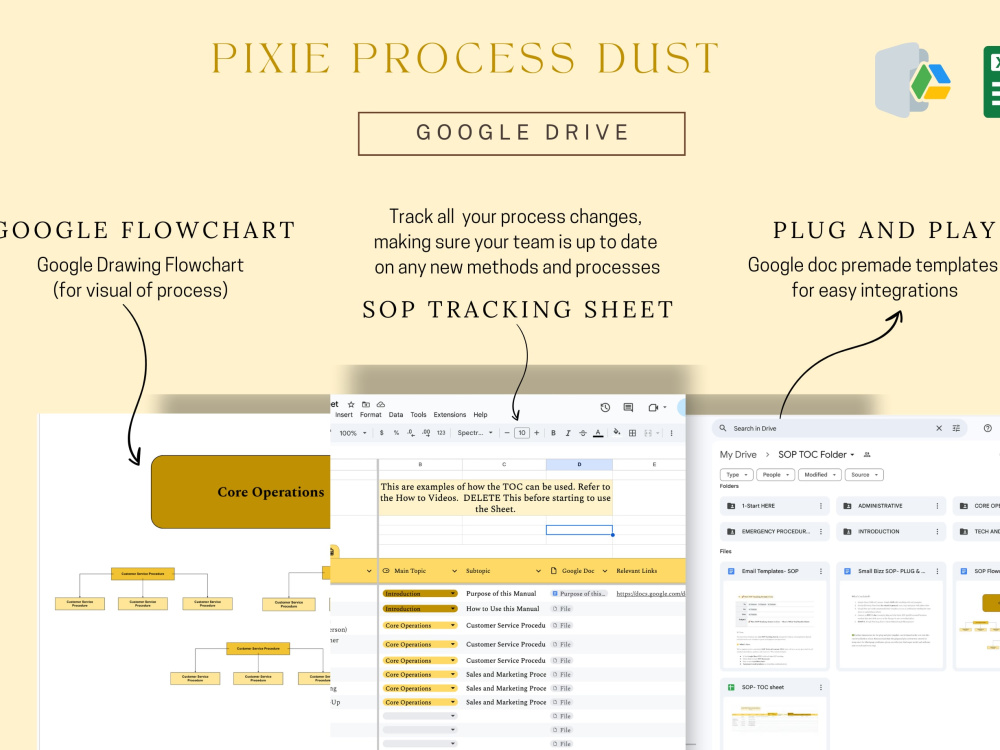Open the Tools menu in Sheets
1000x750 pixels.
pyautogui.click(x=418, y=415)
